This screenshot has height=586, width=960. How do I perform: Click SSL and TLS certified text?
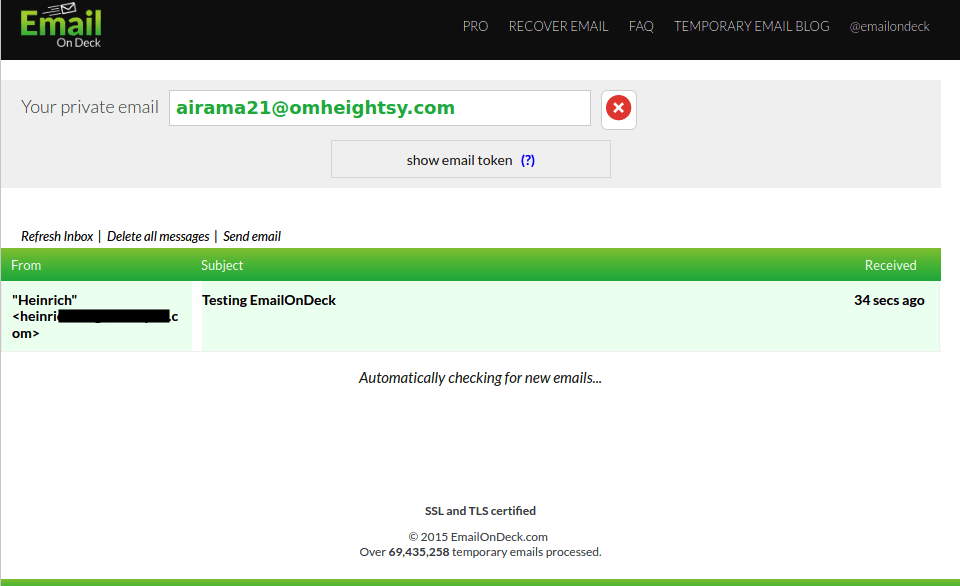480,511
